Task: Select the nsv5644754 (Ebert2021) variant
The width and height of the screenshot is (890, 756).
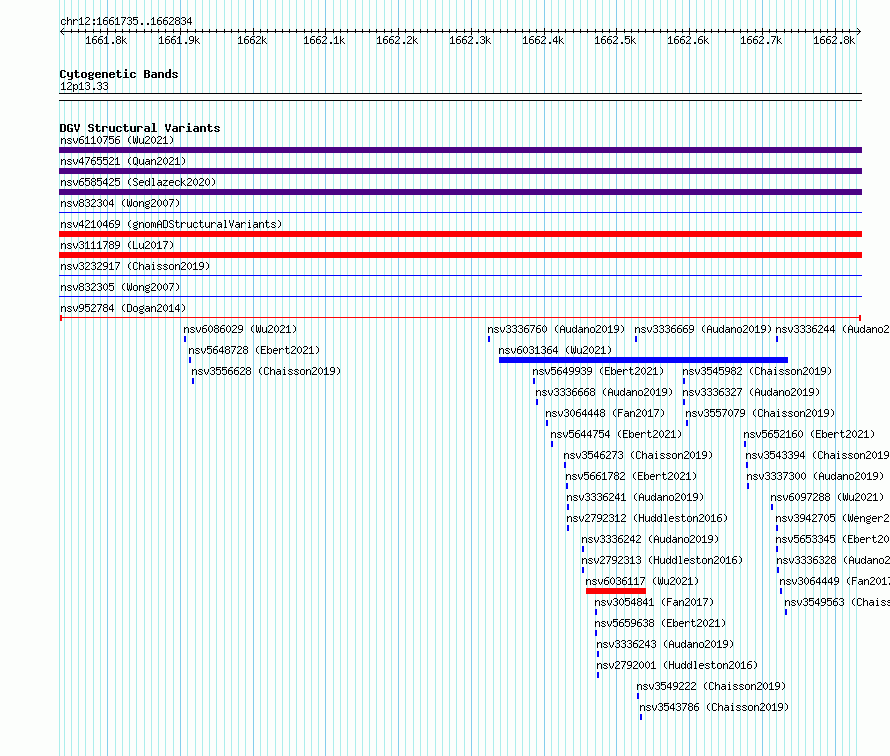Action: (616, 434)
